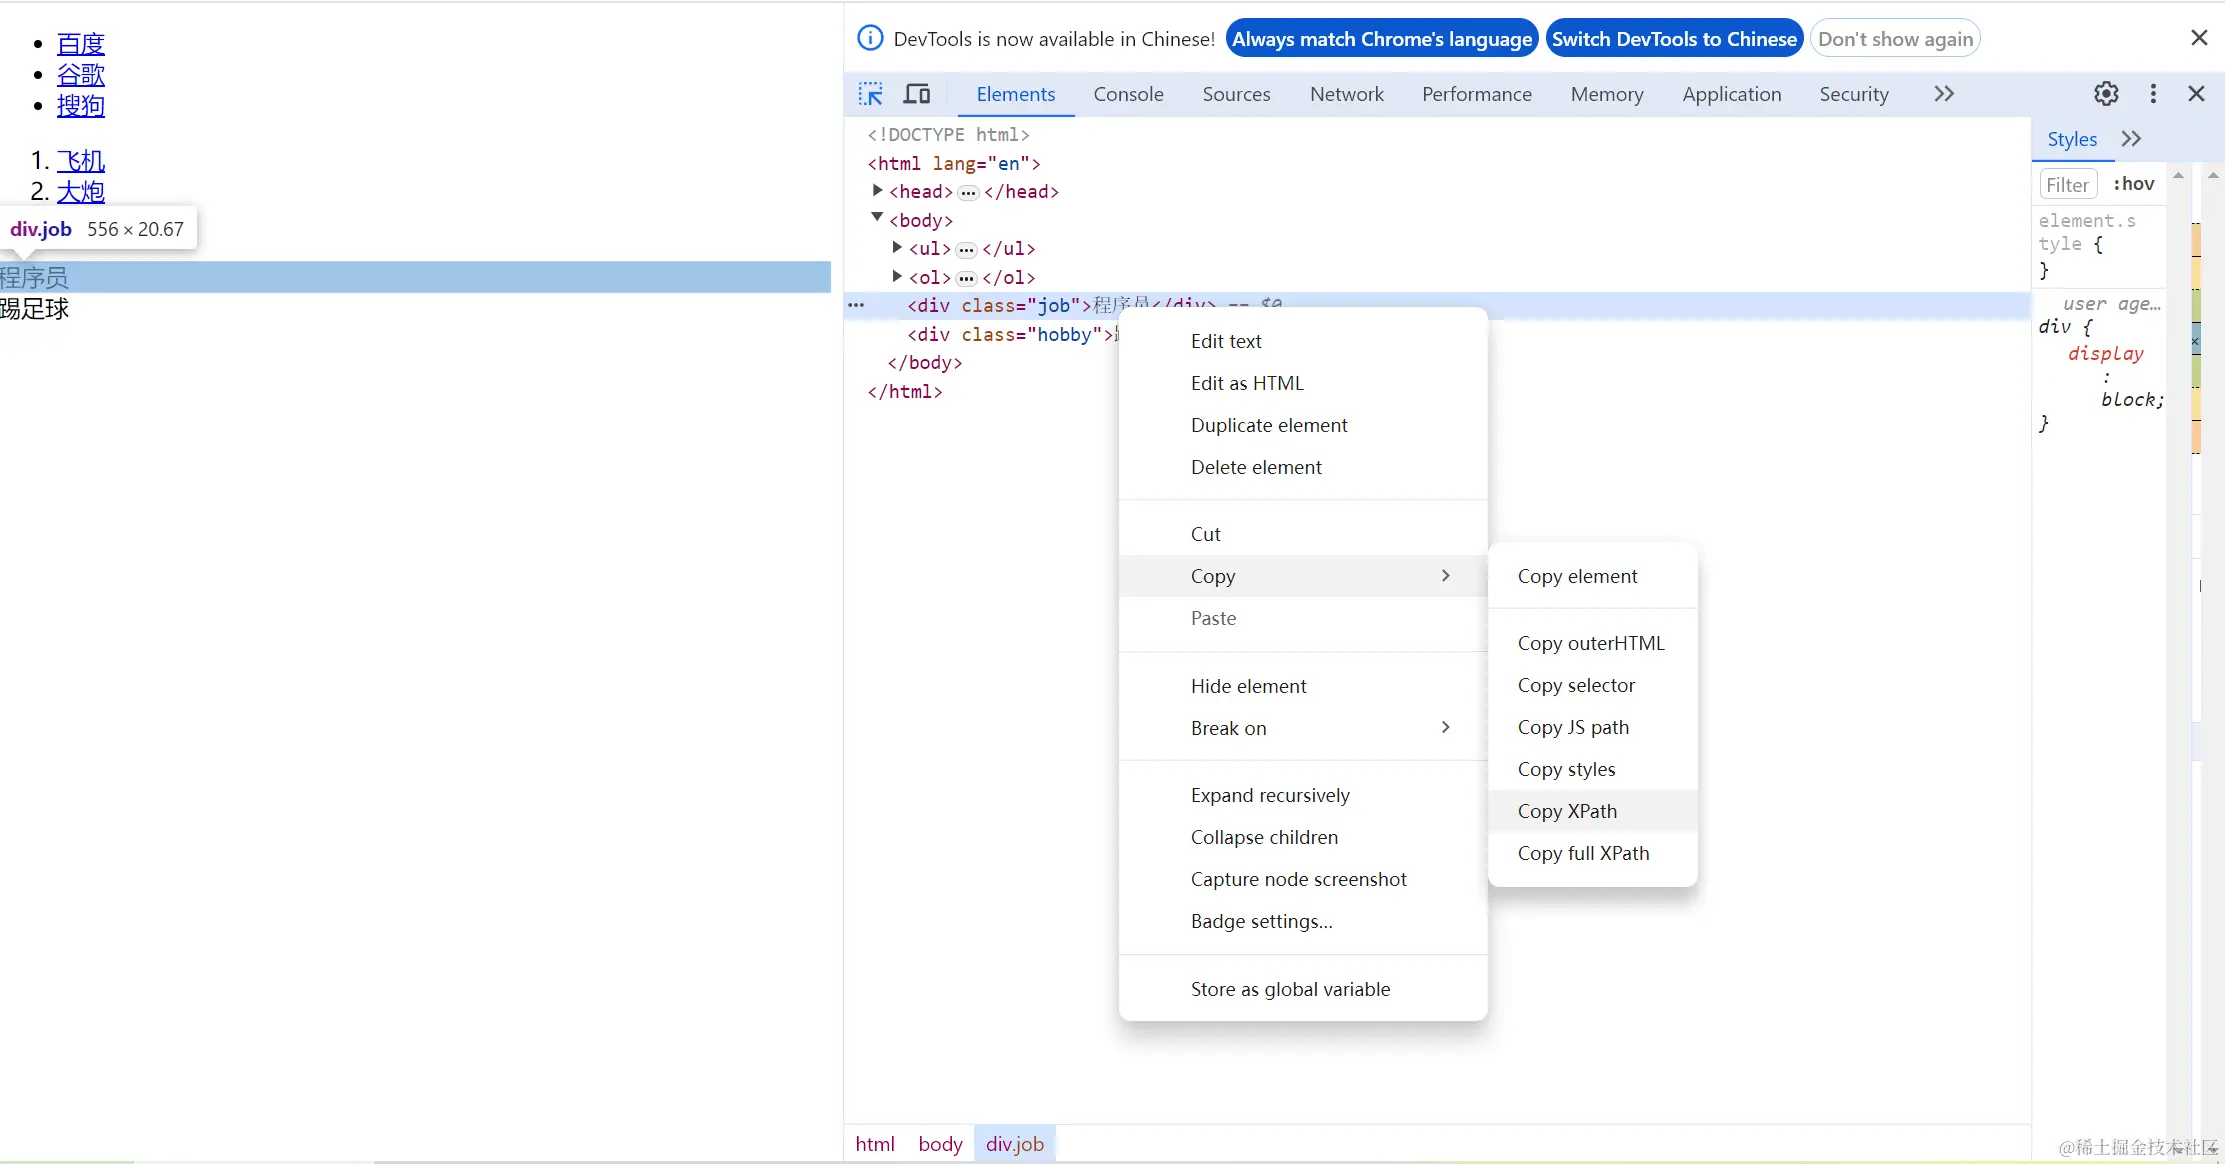The image size is (2225, 1164).
Task: Expand the head element node
Action: (x=877, y=190)
